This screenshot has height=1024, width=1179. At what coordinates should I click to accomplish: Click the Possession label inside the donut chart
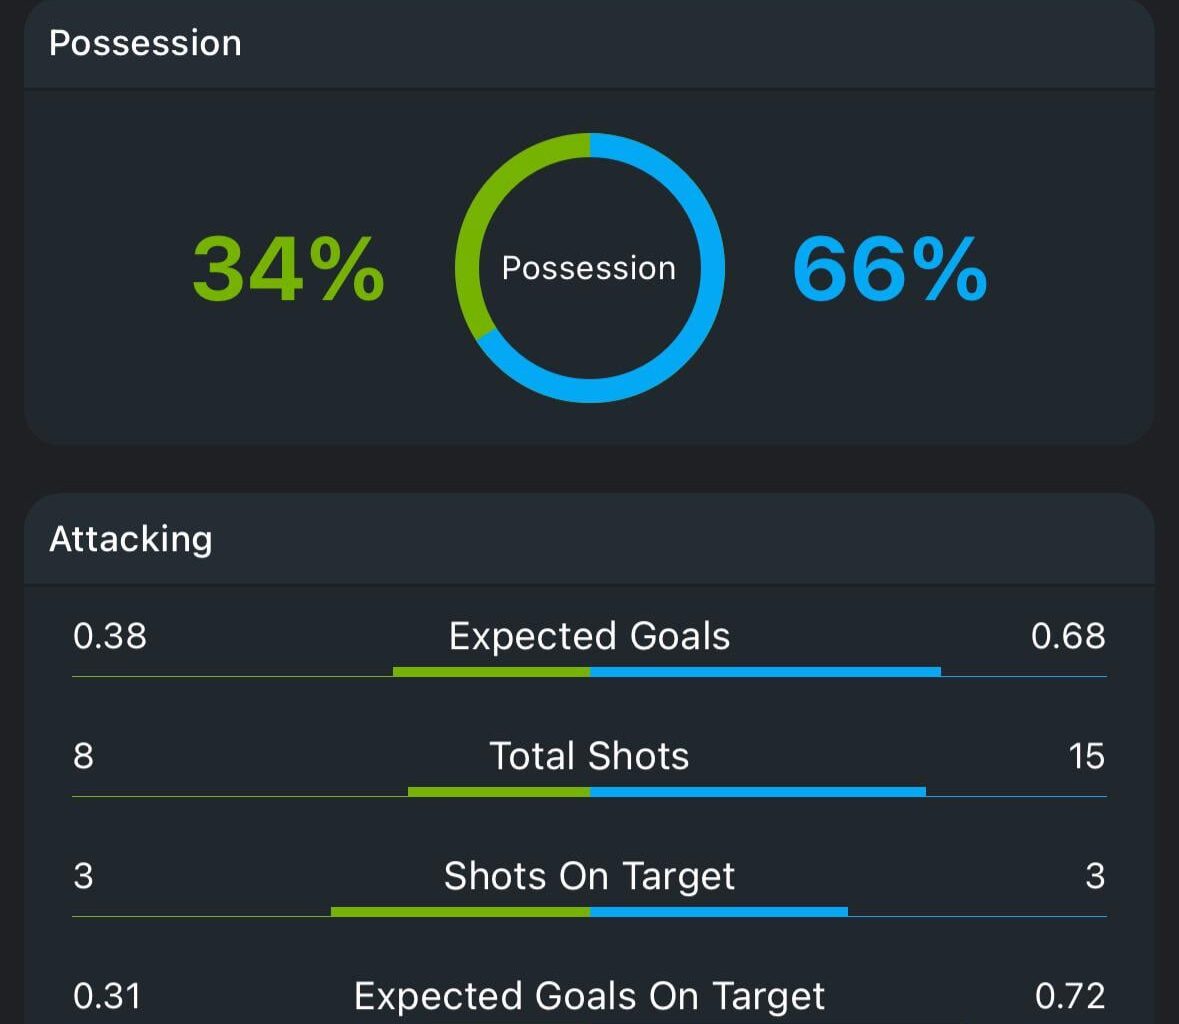coord(589,268)
